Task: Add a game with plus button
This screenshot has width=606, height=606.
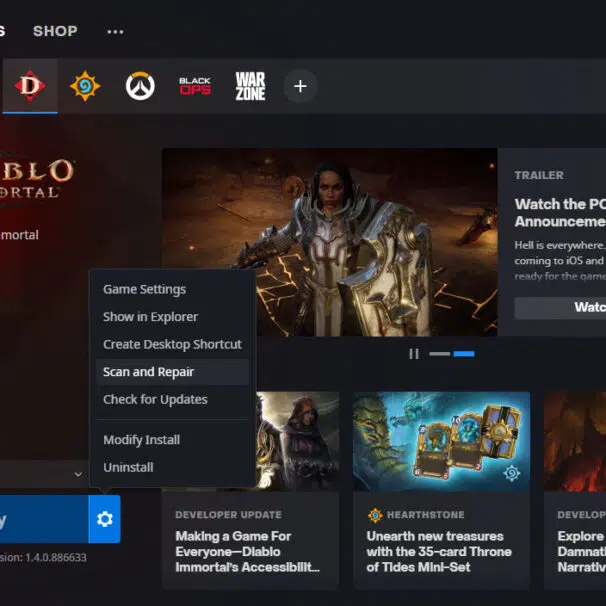Action: (x=300, y=86)
